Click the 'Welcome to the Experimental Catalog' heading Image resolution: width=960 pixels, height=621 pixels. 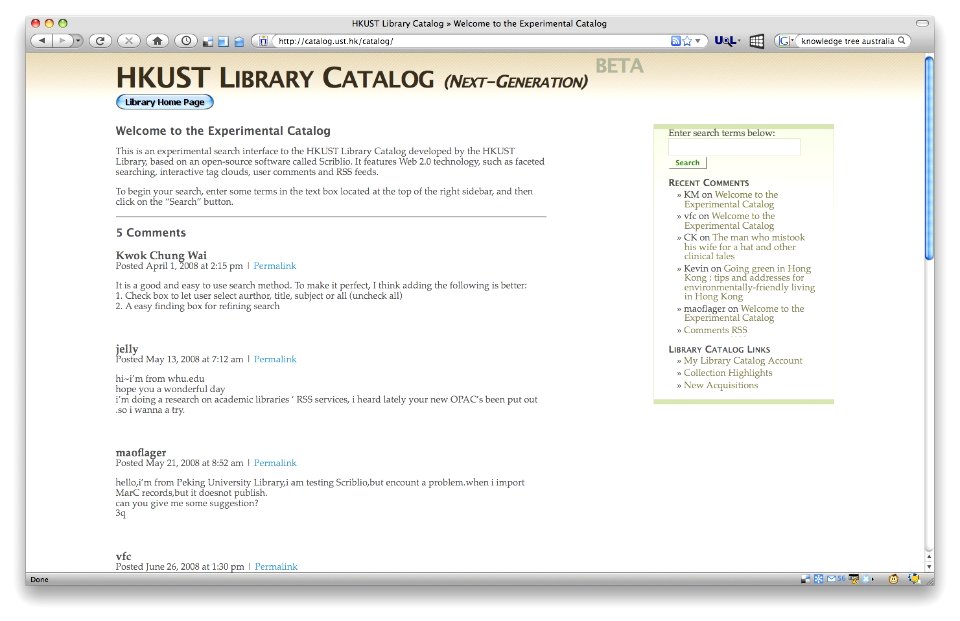point(223,131)
